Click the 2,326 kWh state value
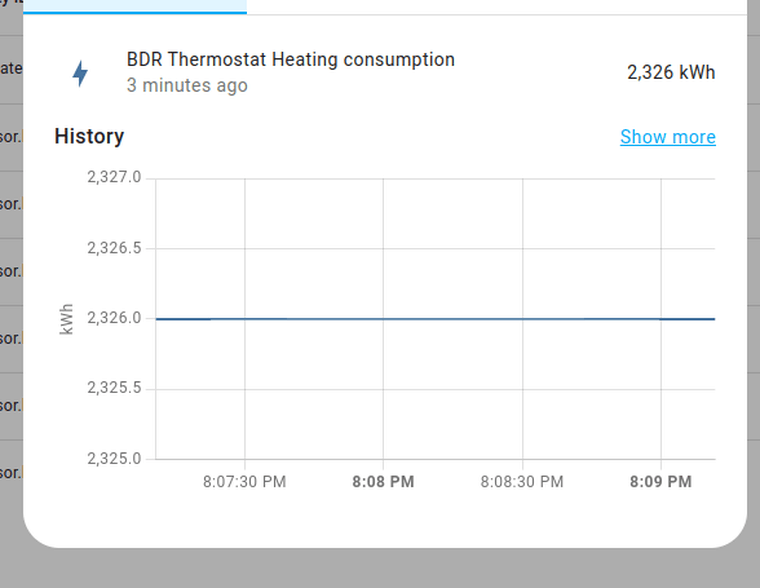The image size is (760, 588). pos(671,72)
